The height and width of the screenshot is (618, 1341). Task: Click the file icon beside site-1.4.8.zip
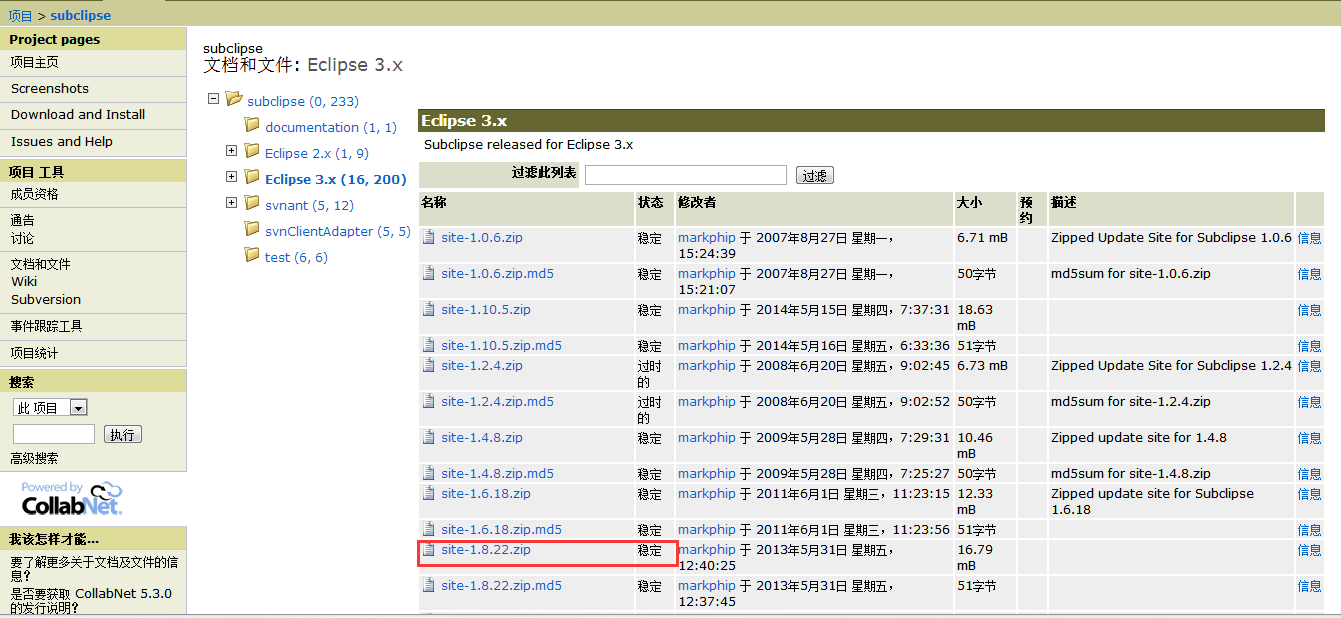[x=429, y=438]
